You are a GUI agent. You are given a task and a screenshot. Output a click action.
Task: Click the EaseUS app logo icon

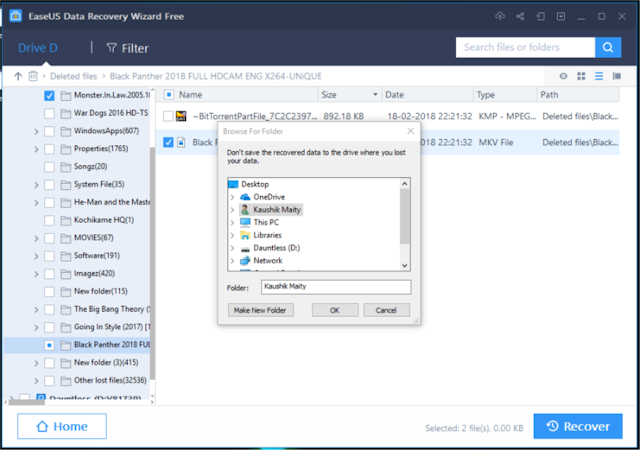pyautogui.click(x=16, y=16)
